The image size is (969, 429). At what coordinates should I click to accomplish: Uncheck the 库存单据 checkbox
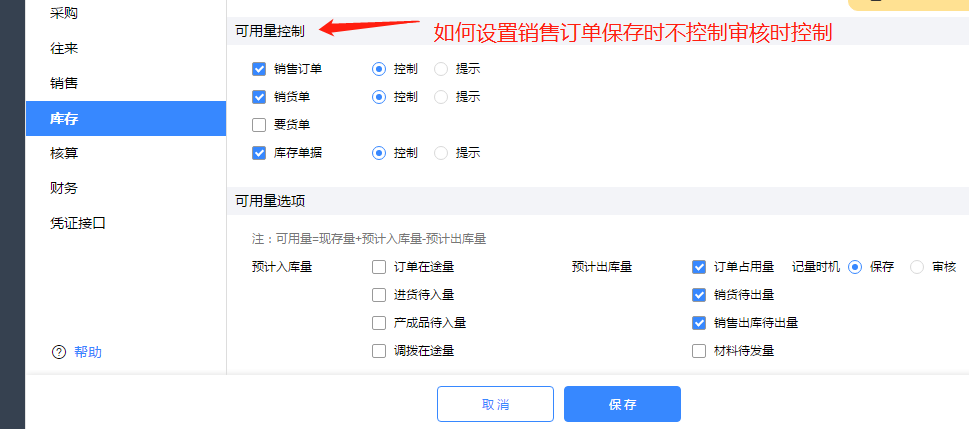[x=259, y=153]
